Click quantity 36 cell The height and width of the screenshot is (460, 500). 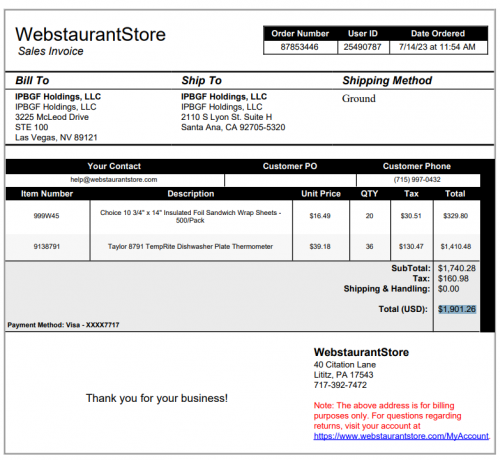click(x=369, y=247)
